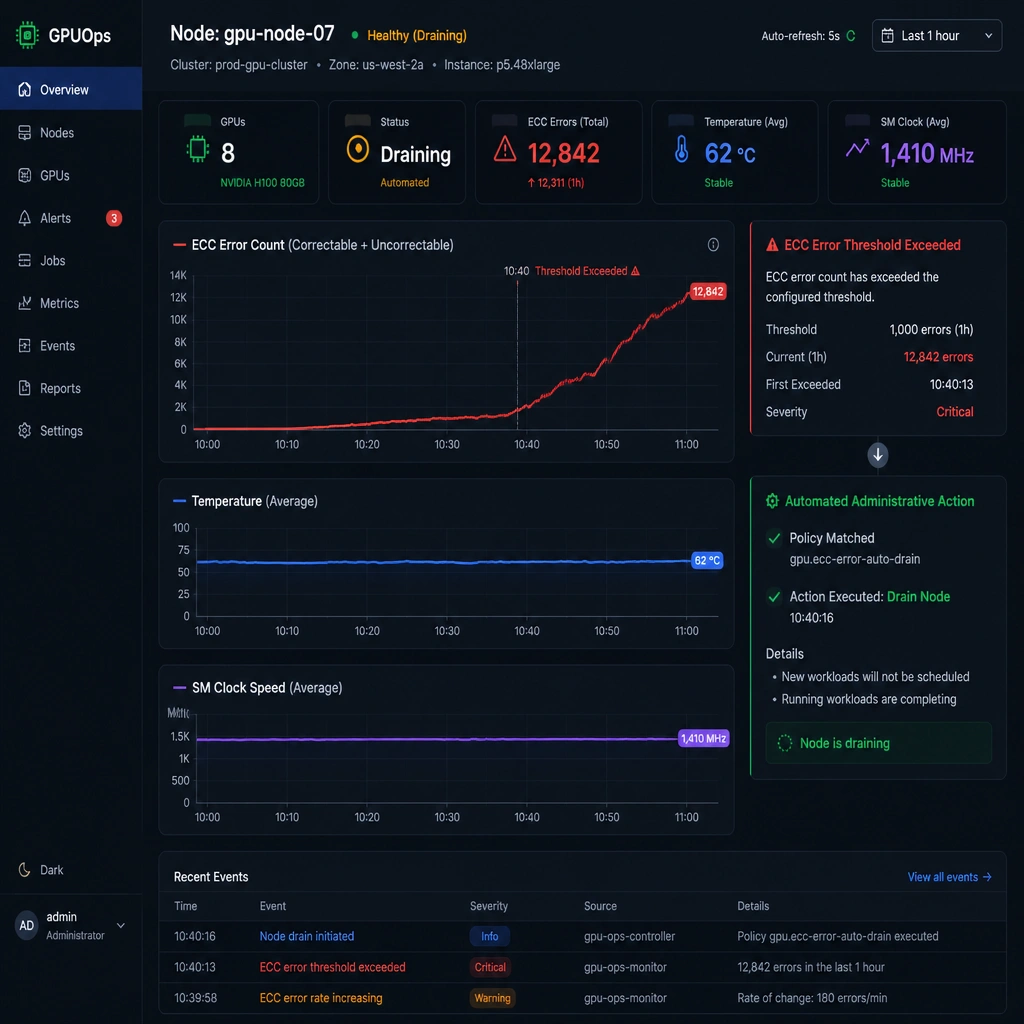Click the spinner icon in Node is draining banner
Screen dimensions: 1024x1024
(784, 743)
